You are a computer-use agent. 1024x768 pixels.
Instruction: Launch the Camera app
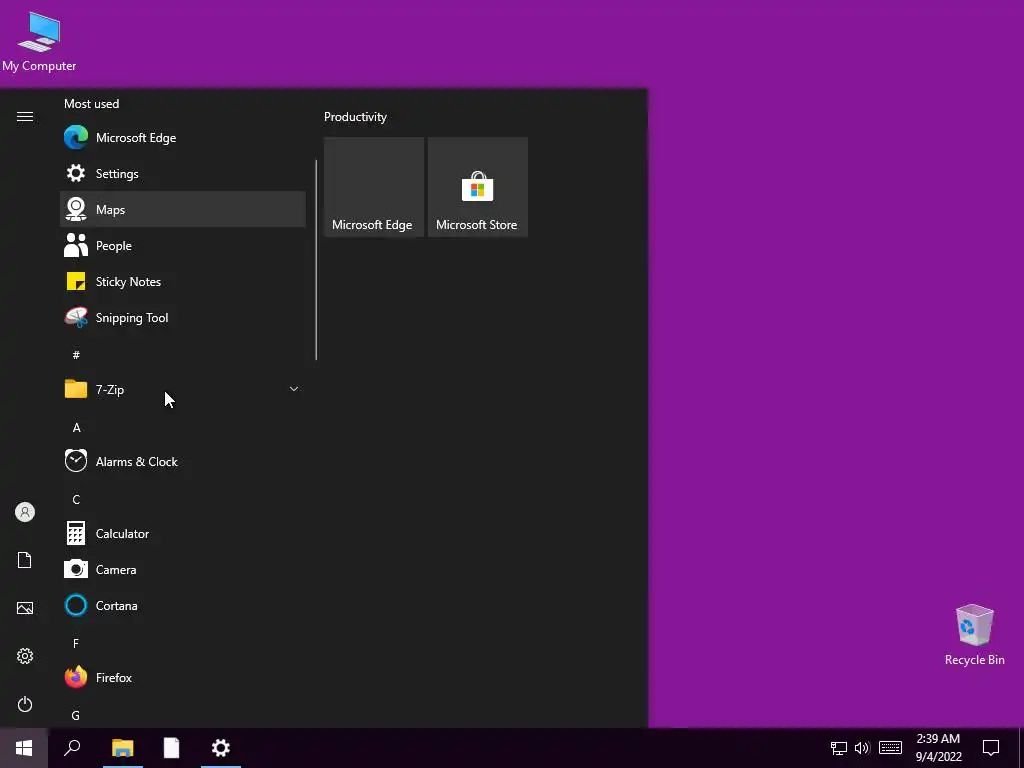pyautogui.click(x=182, y=569)
